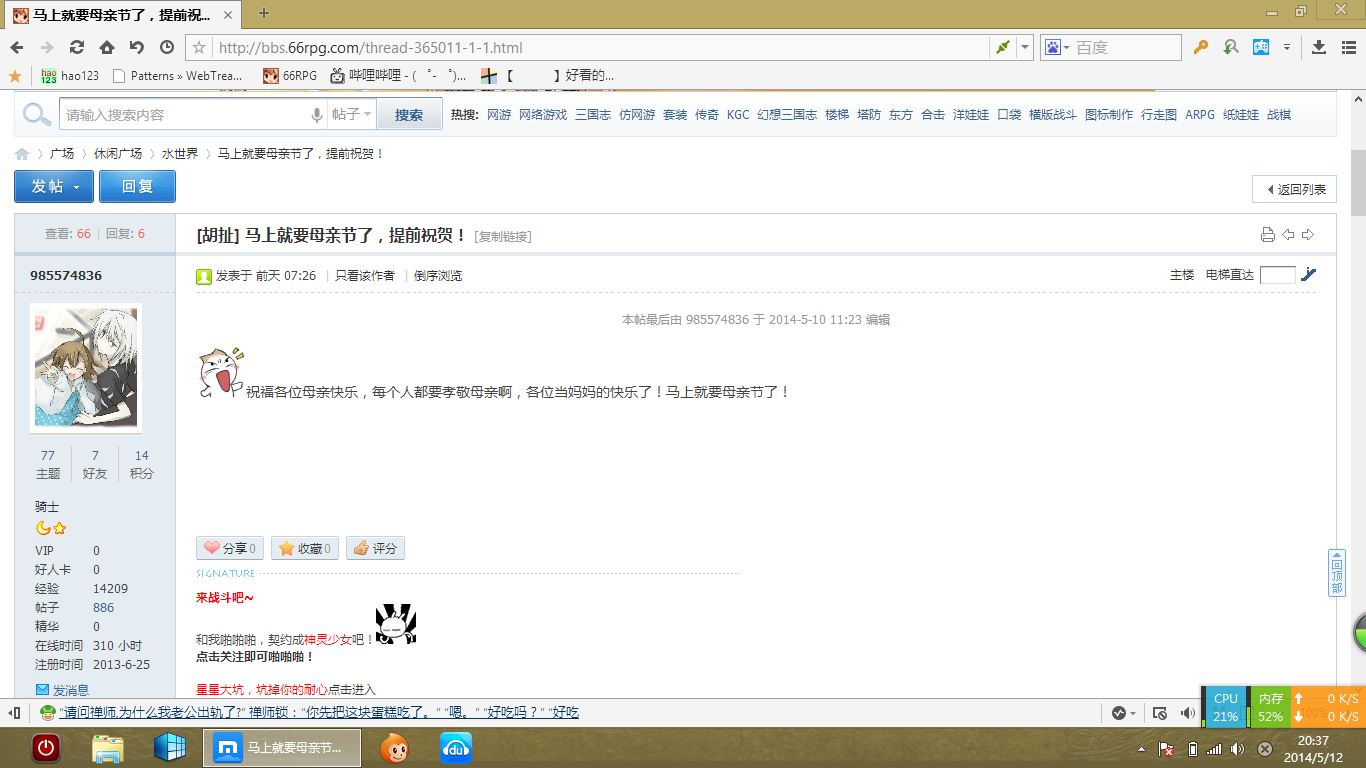Click the floor jump go icon
The height and width of the screenshot is (768, 1366).
click(1309, 275)
